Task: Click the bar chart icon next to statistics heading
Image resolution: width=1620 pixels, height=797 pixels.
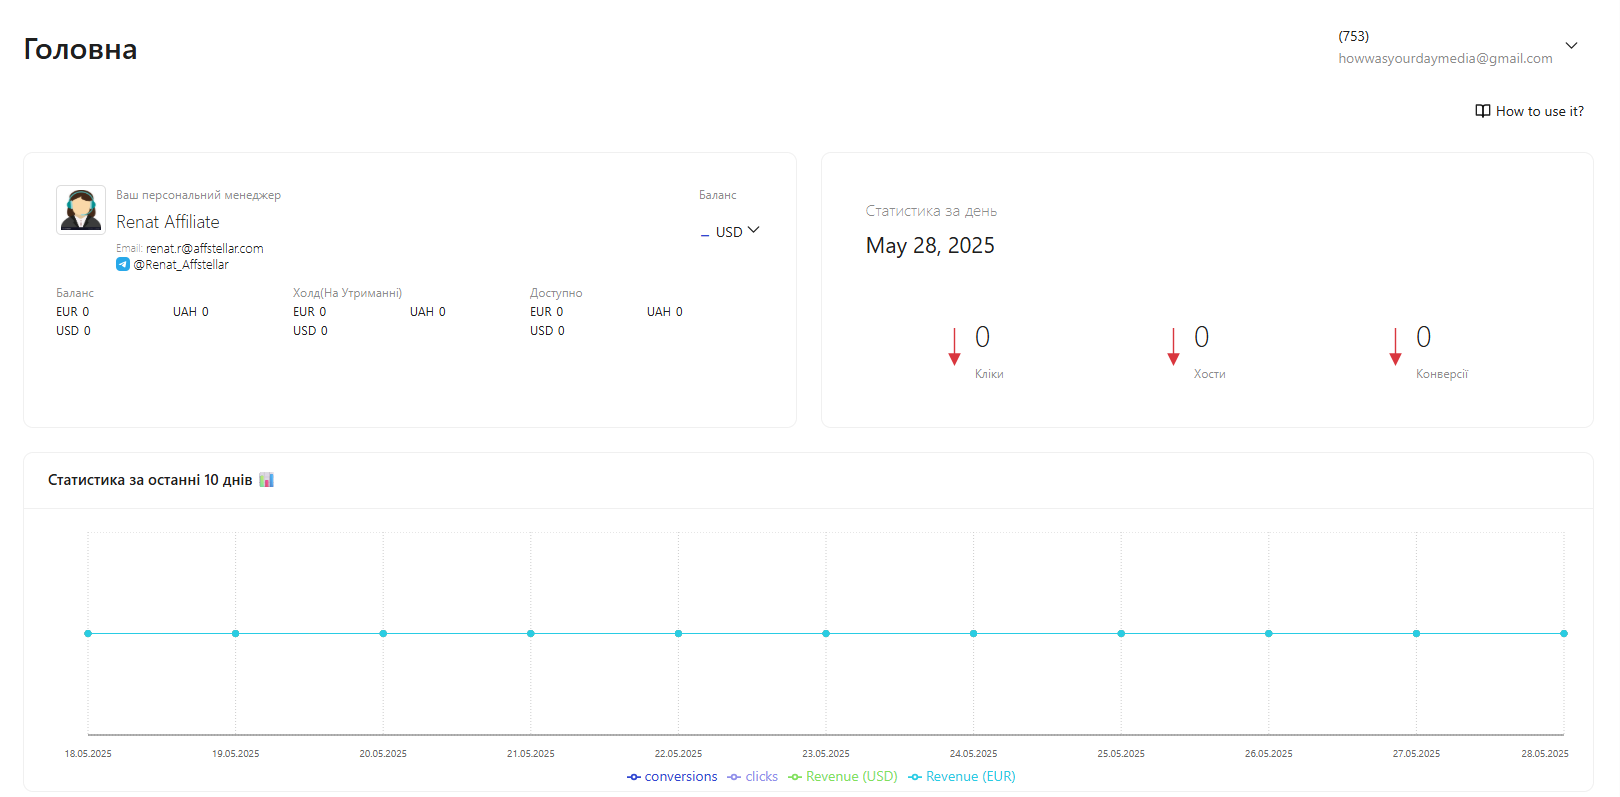Action: [266, 480]
